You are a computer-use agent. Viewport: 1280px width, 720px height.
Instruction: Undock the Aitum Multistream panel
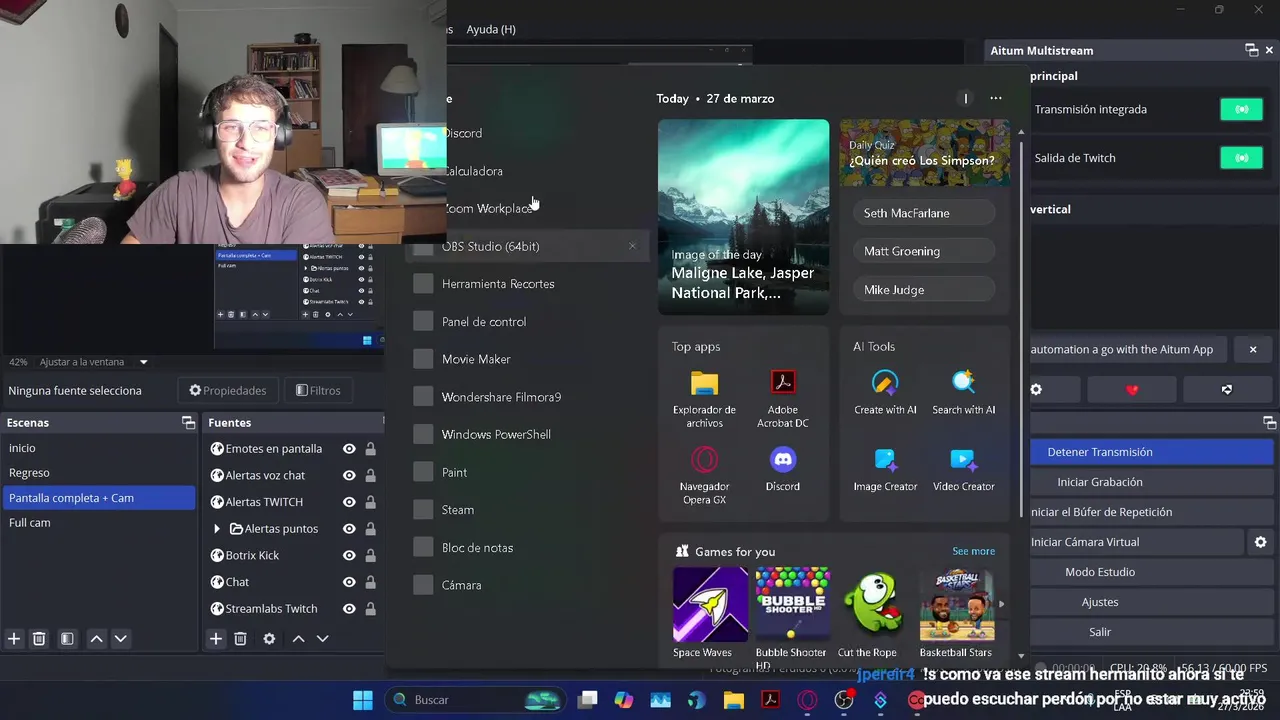[x=1251, y=50]
